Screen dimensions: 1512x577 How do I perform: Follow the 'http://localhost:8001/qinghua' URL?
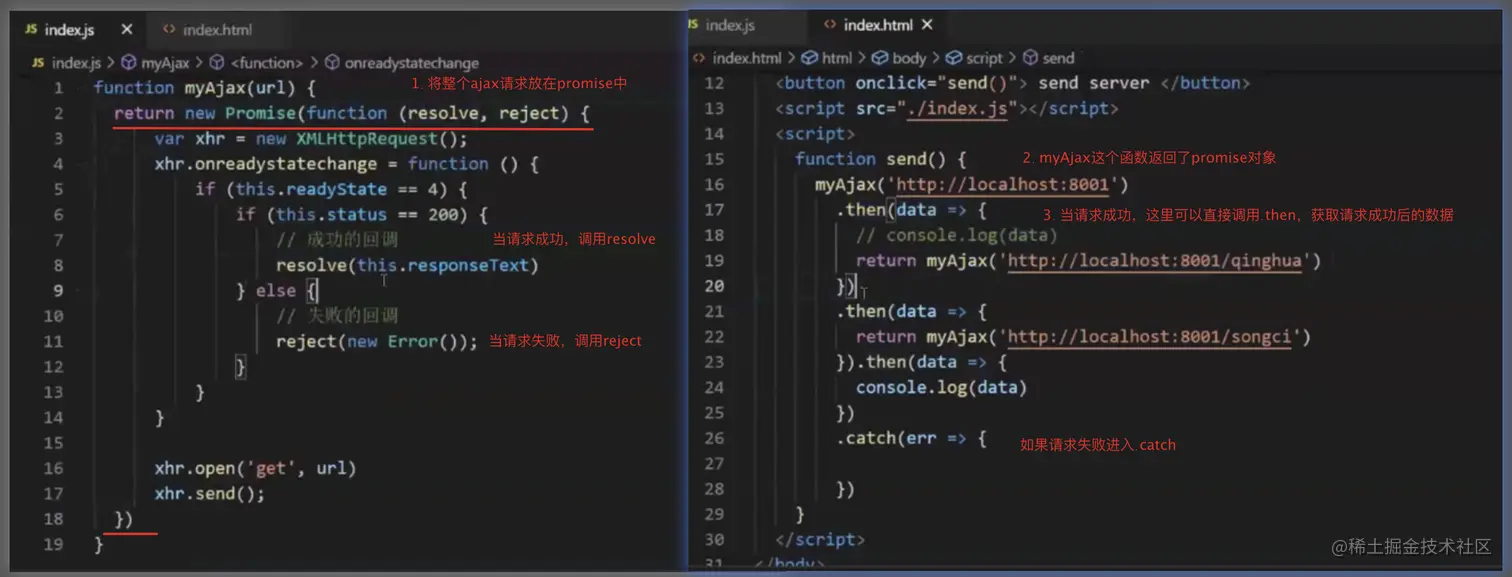pyautogui.click(x=1155, y=261)
